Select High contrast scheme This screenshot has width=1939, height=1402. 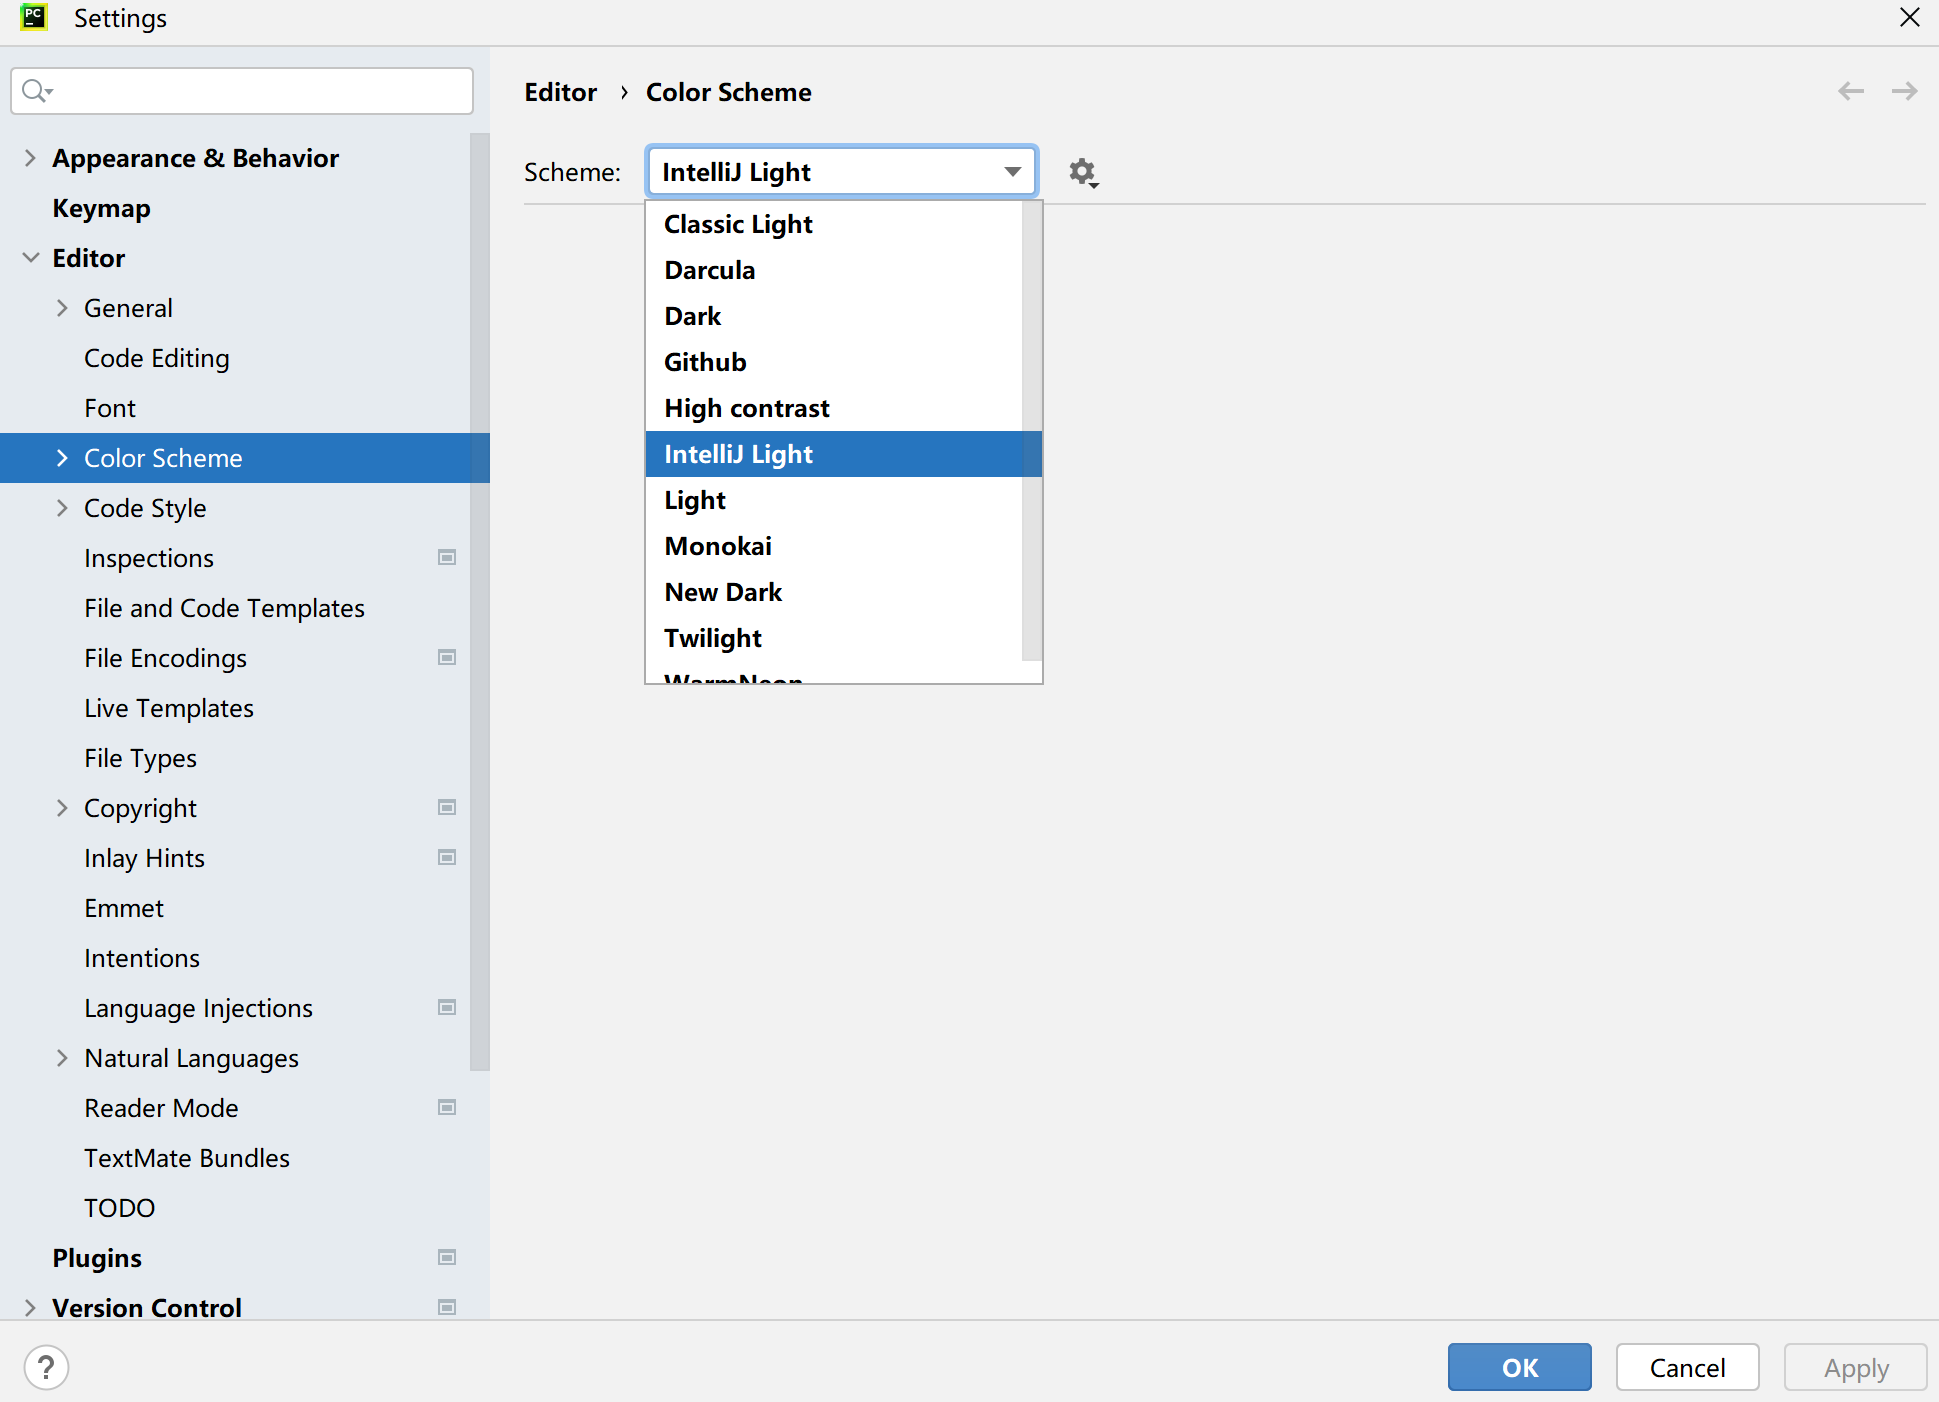click(x=834, y=408)
